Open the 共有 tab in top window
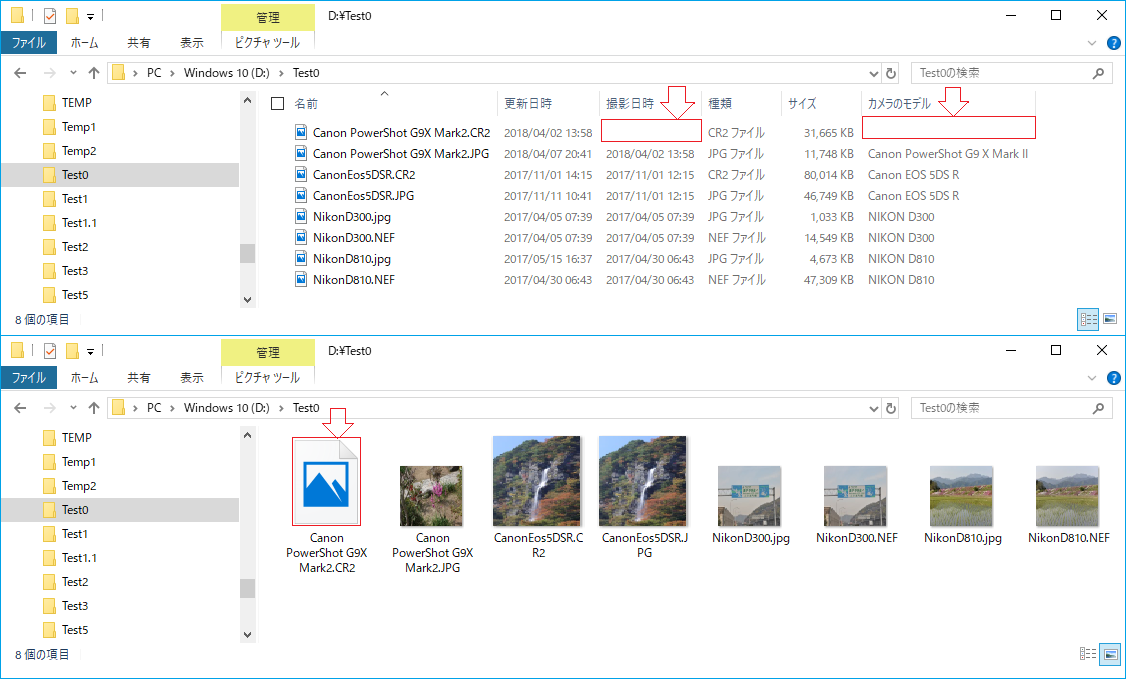1126x679 pixels. point(139,43)
